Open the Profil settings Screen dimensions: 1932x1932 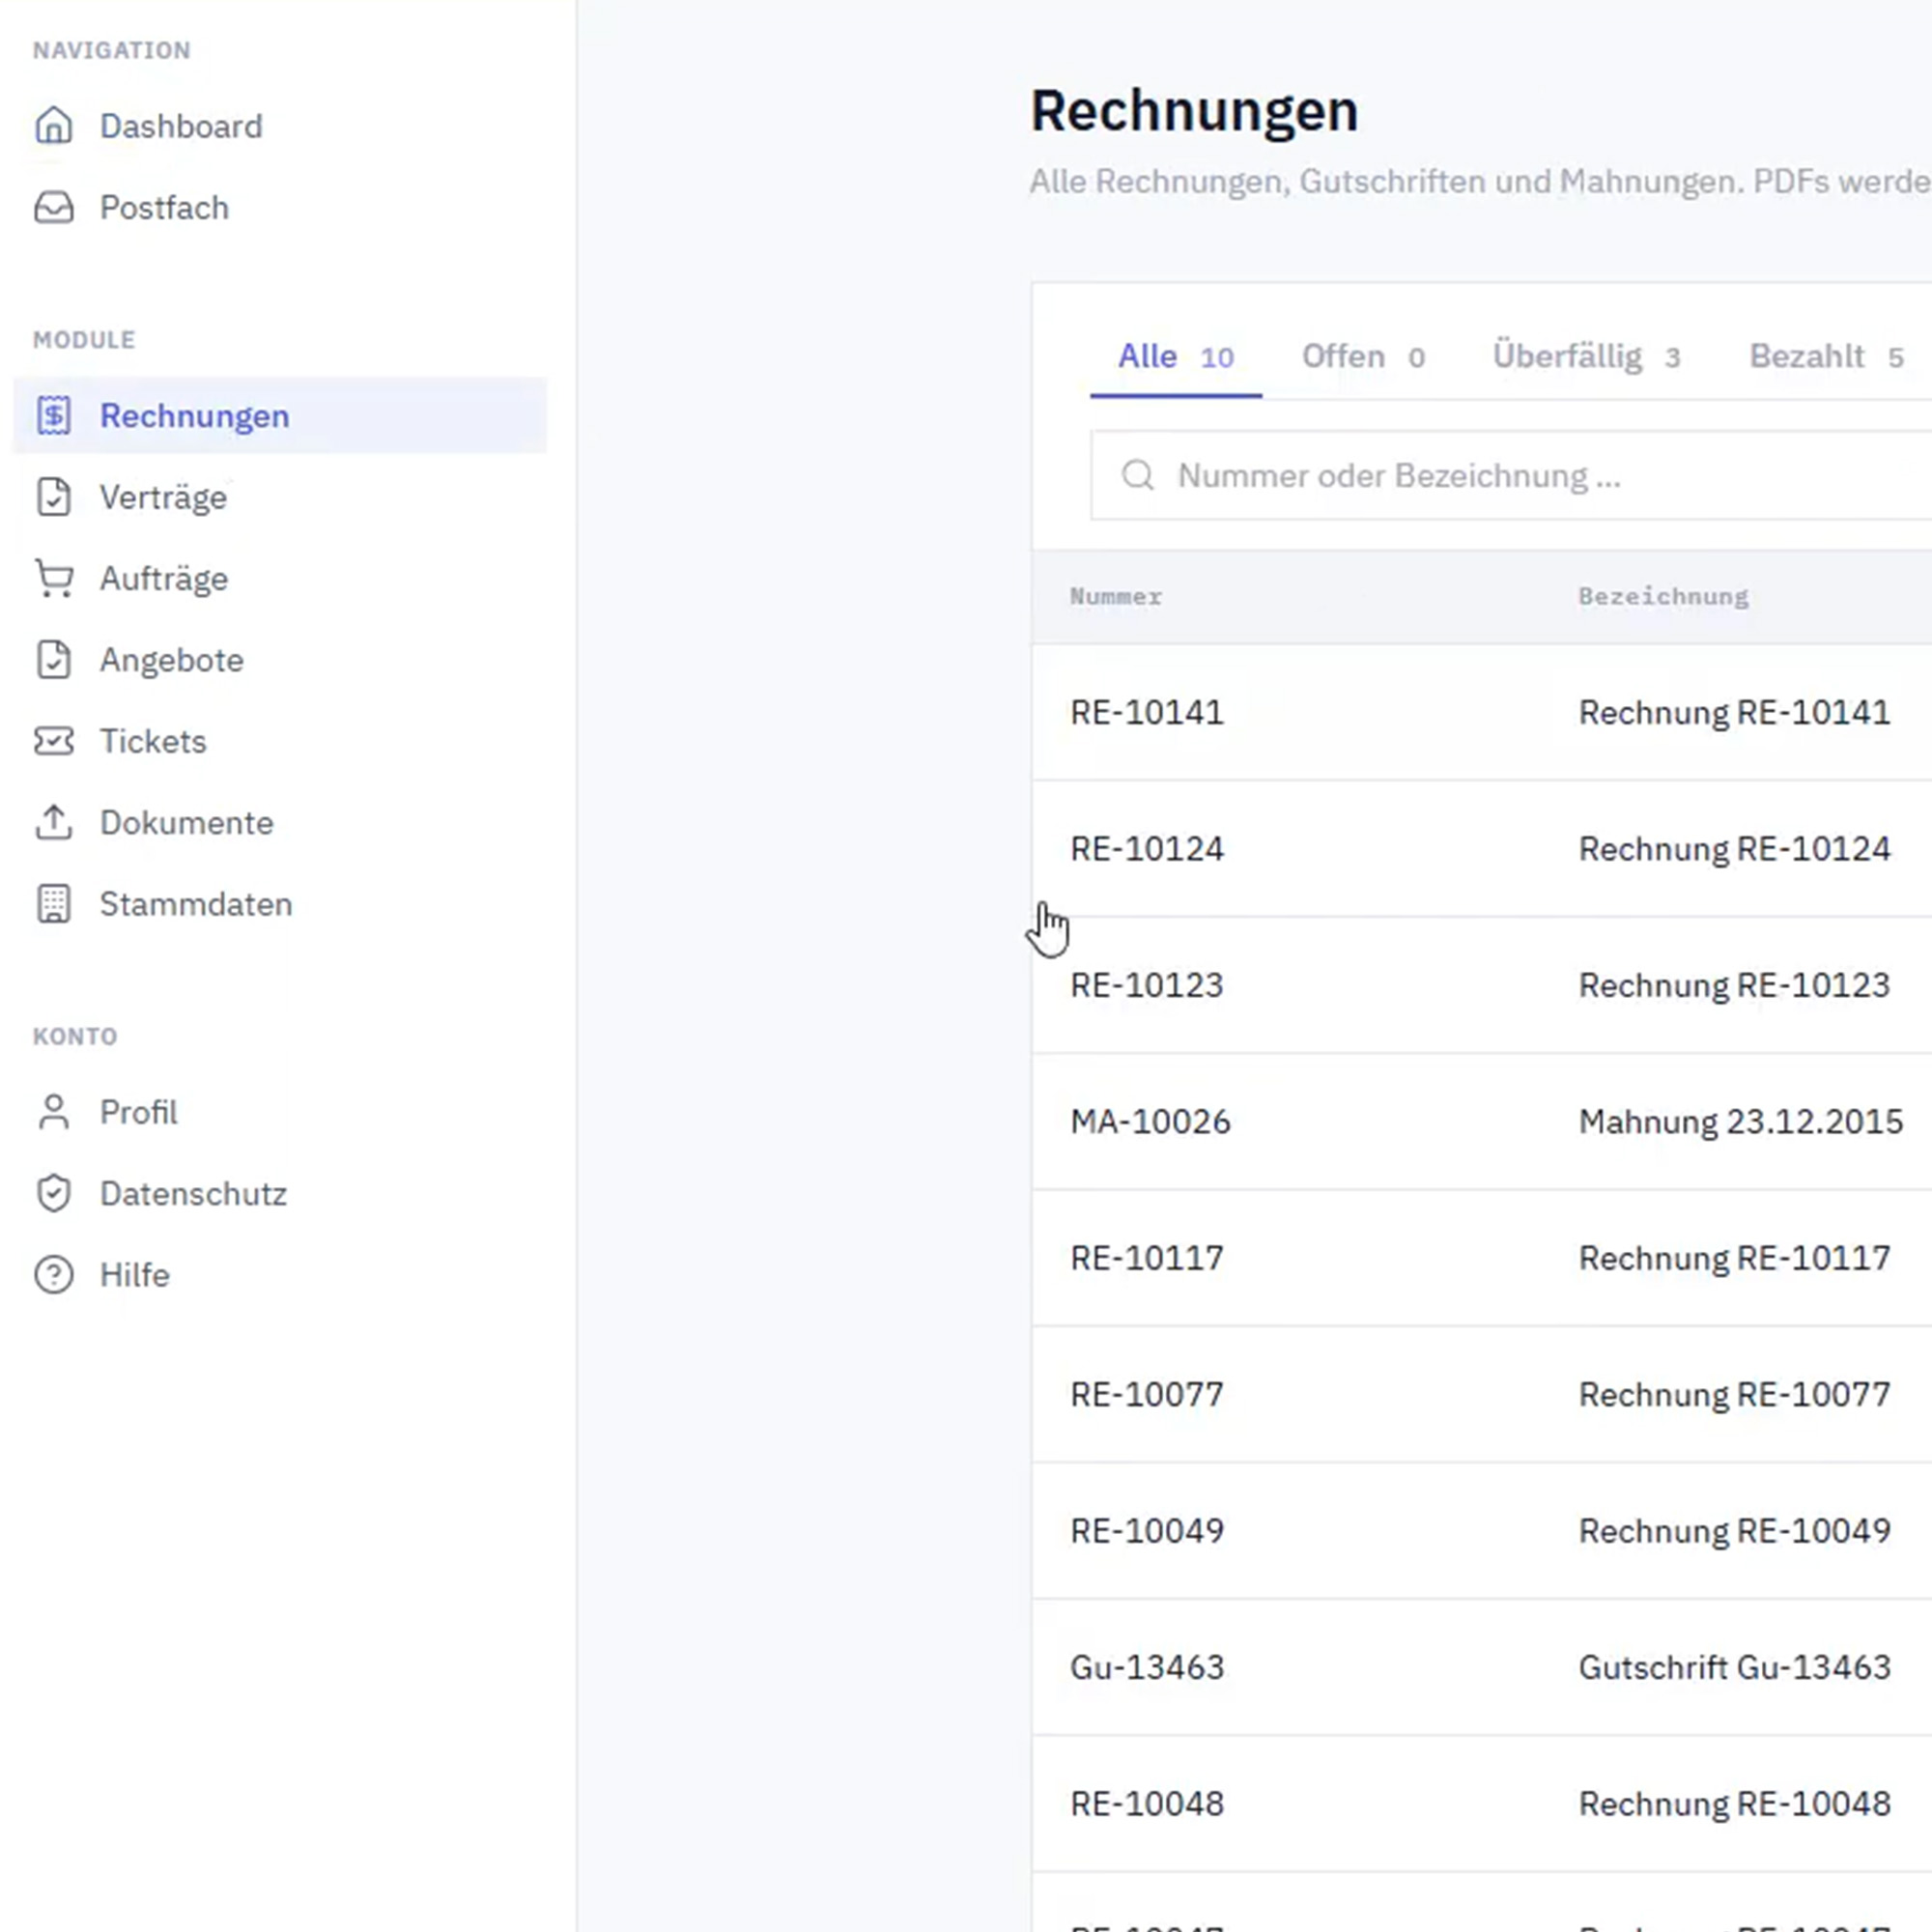[139, 1112]
